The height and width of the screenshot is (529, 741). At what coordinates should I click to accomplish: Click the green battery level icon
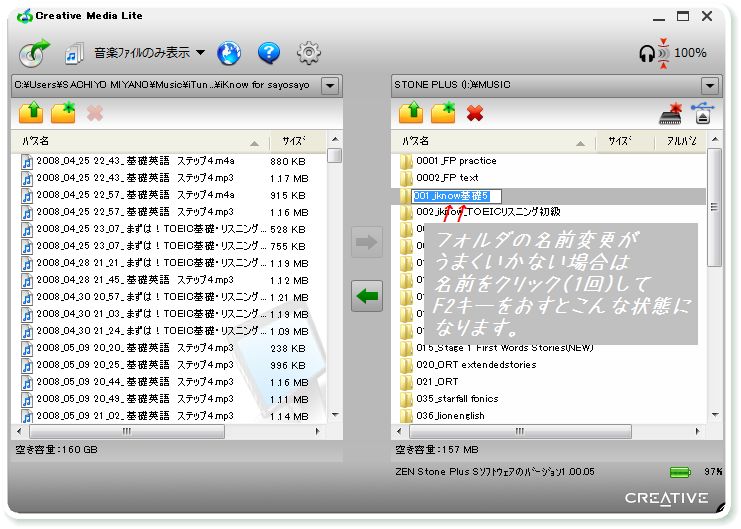pos(680,472)
